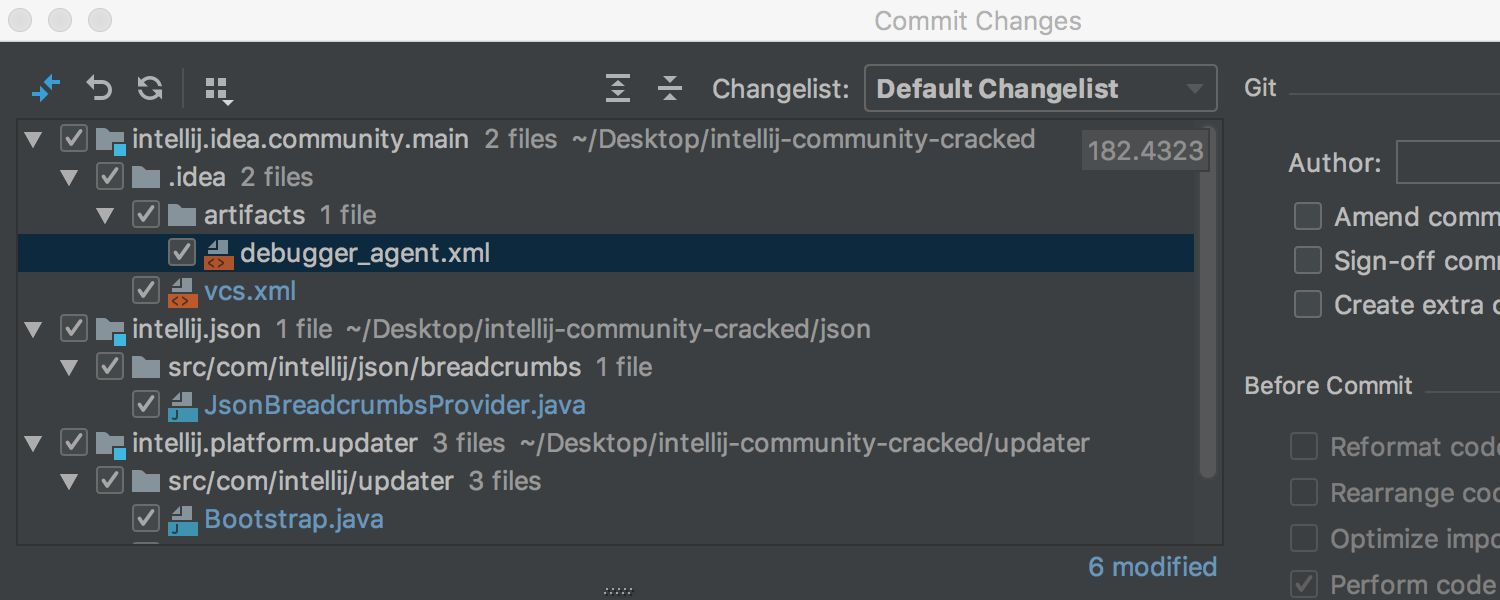Click the src/com/intellij/updater folder icon
The width and height of the screenshot is (1500, 600).
point(146,481)
